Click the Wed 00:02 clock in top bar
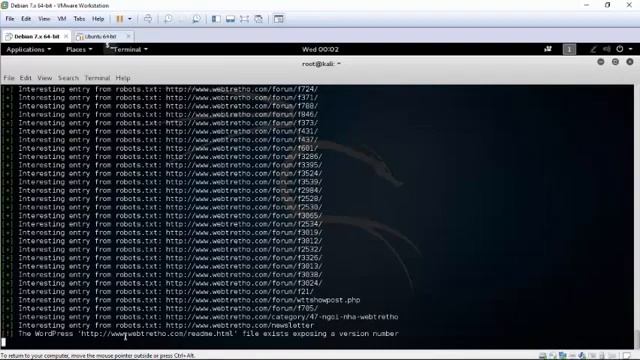The image size is (640, 360). [320, 49]
